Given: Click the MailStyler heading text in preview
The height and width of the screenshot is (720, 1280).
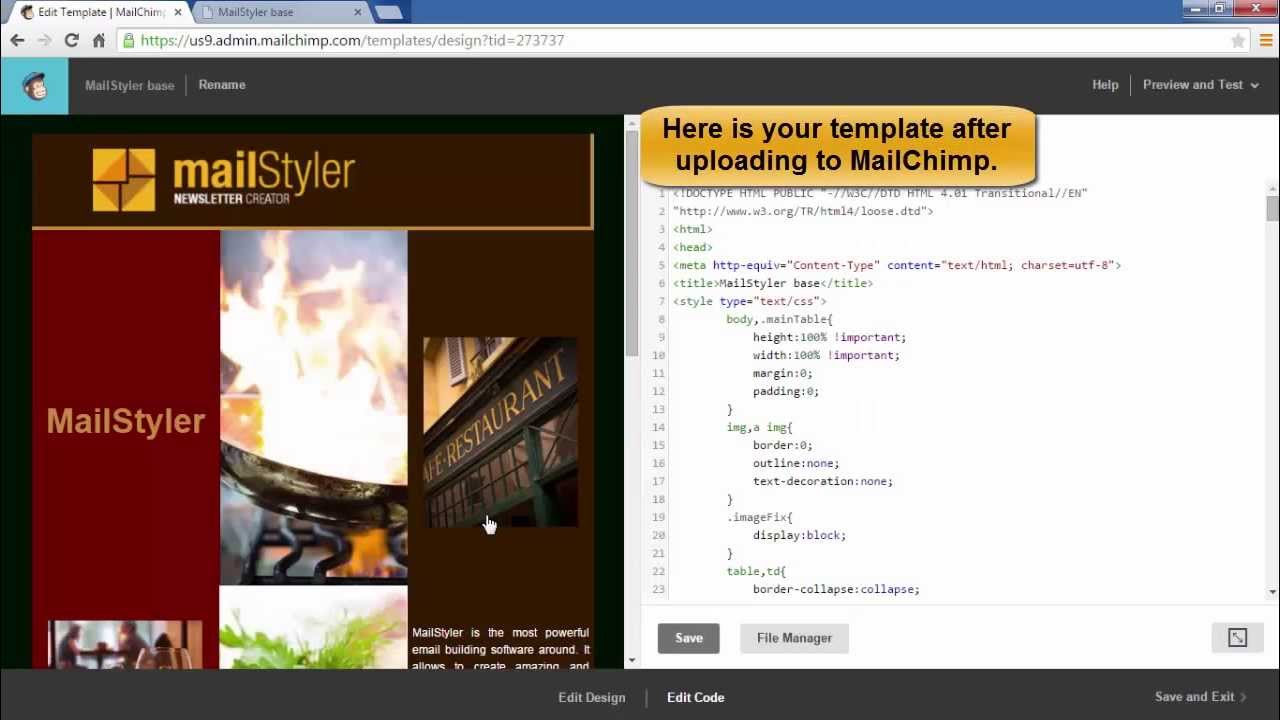Looking at the screenshot, I should (x=126, y=421).
